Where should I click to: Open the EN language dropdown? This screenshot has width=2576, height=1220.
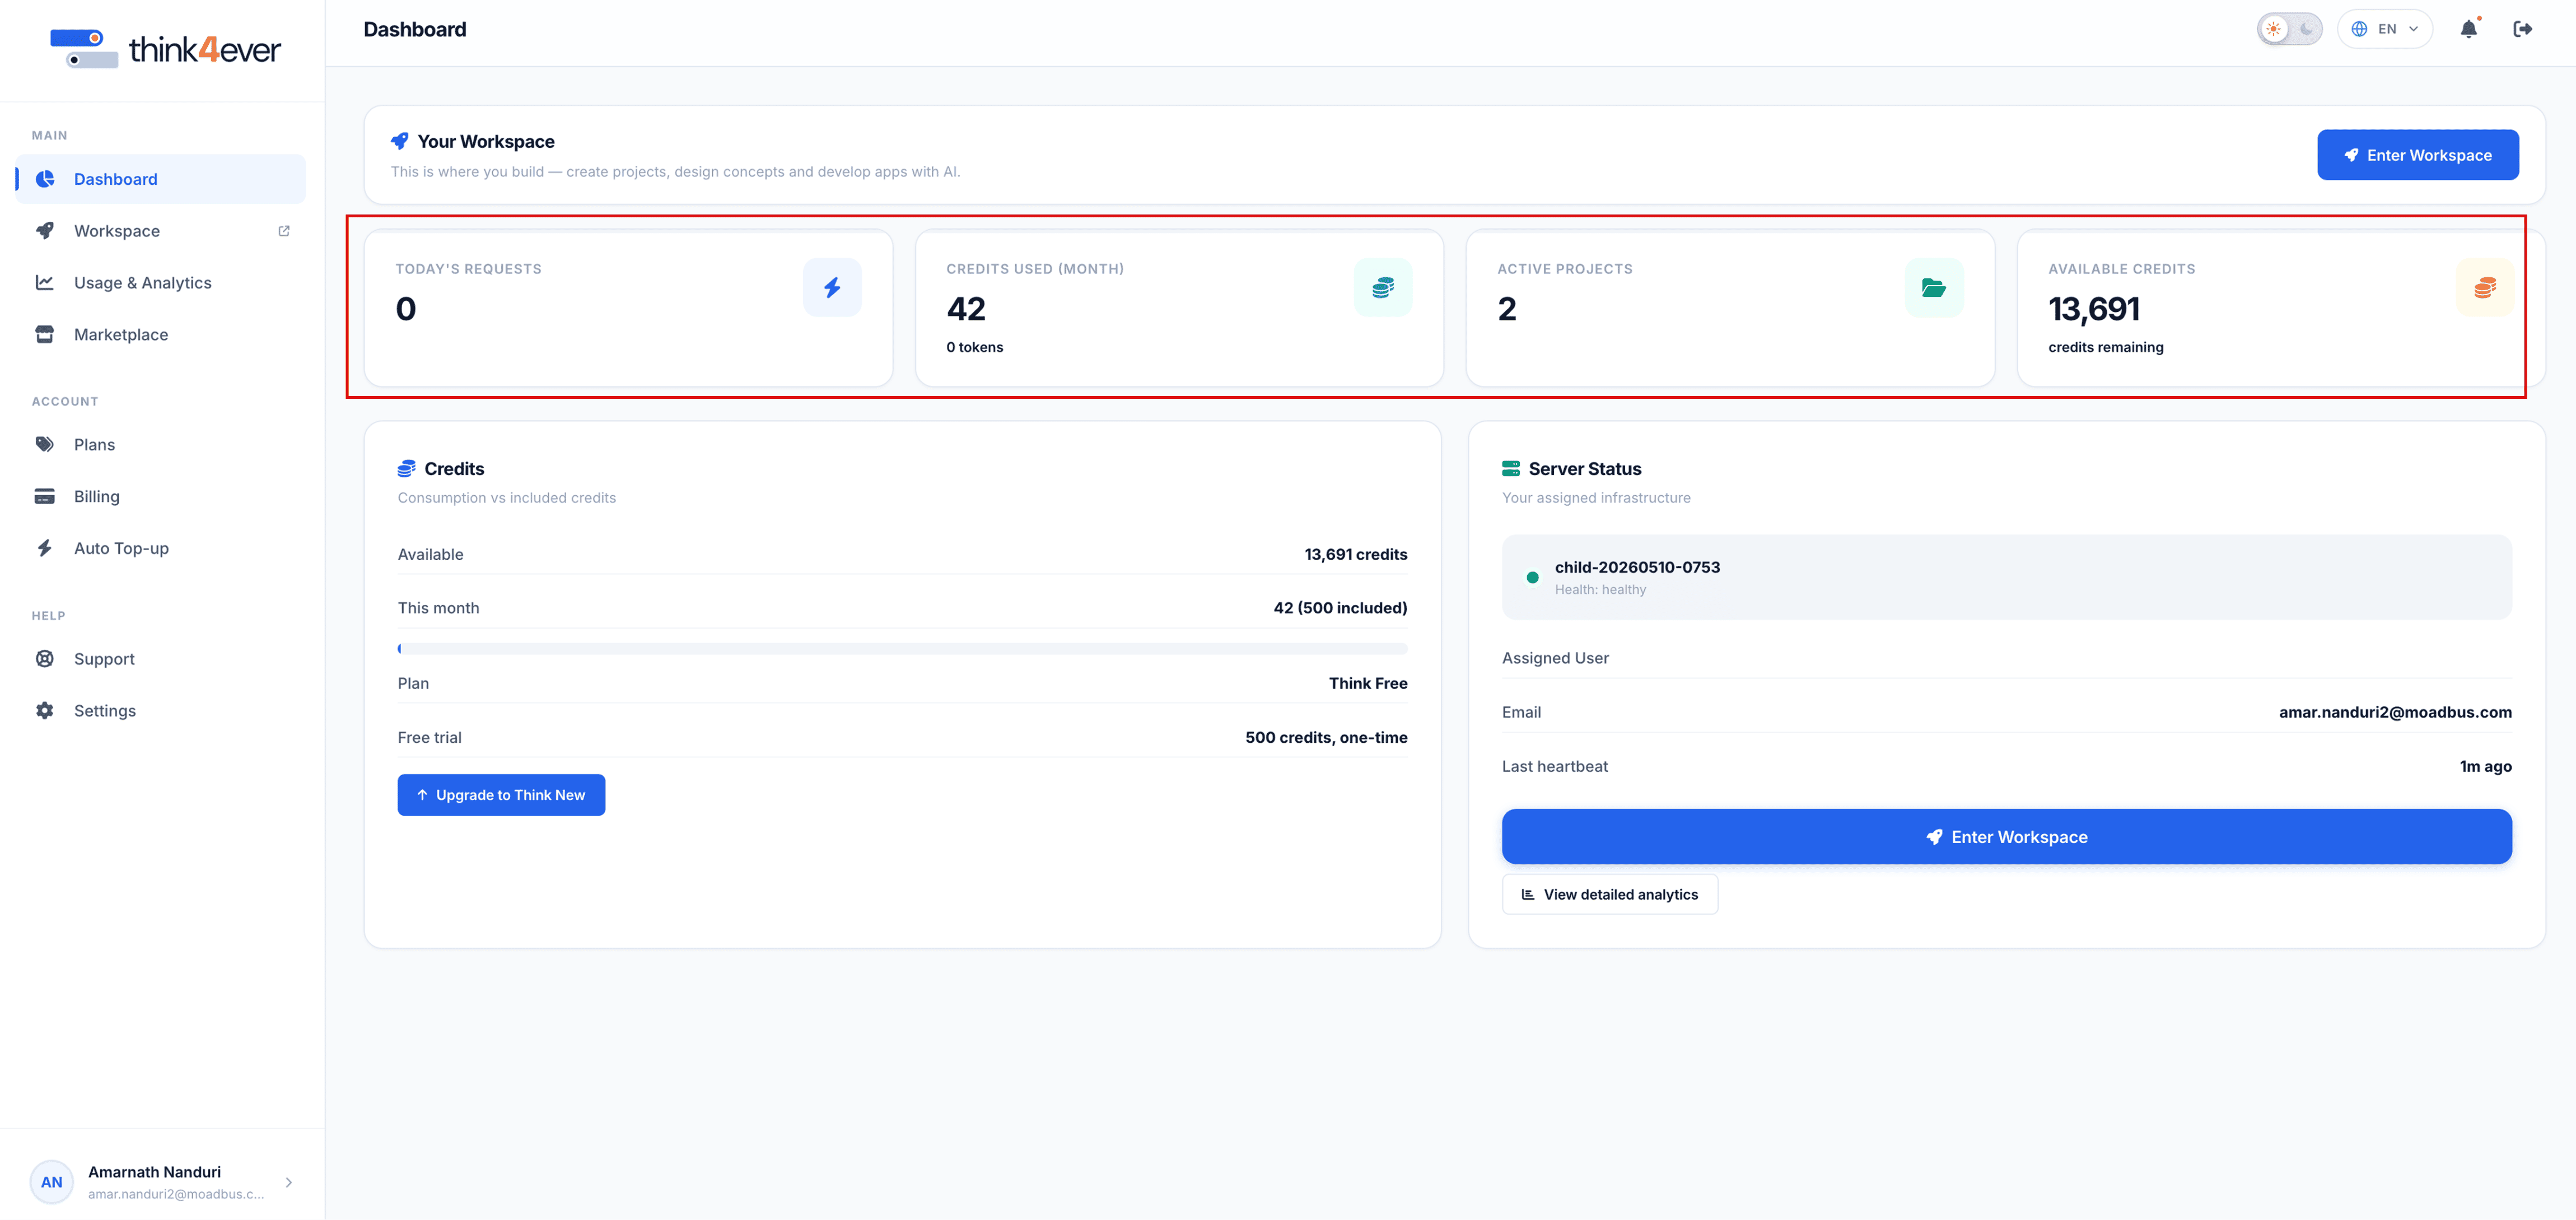click(x=2384, y=29)
